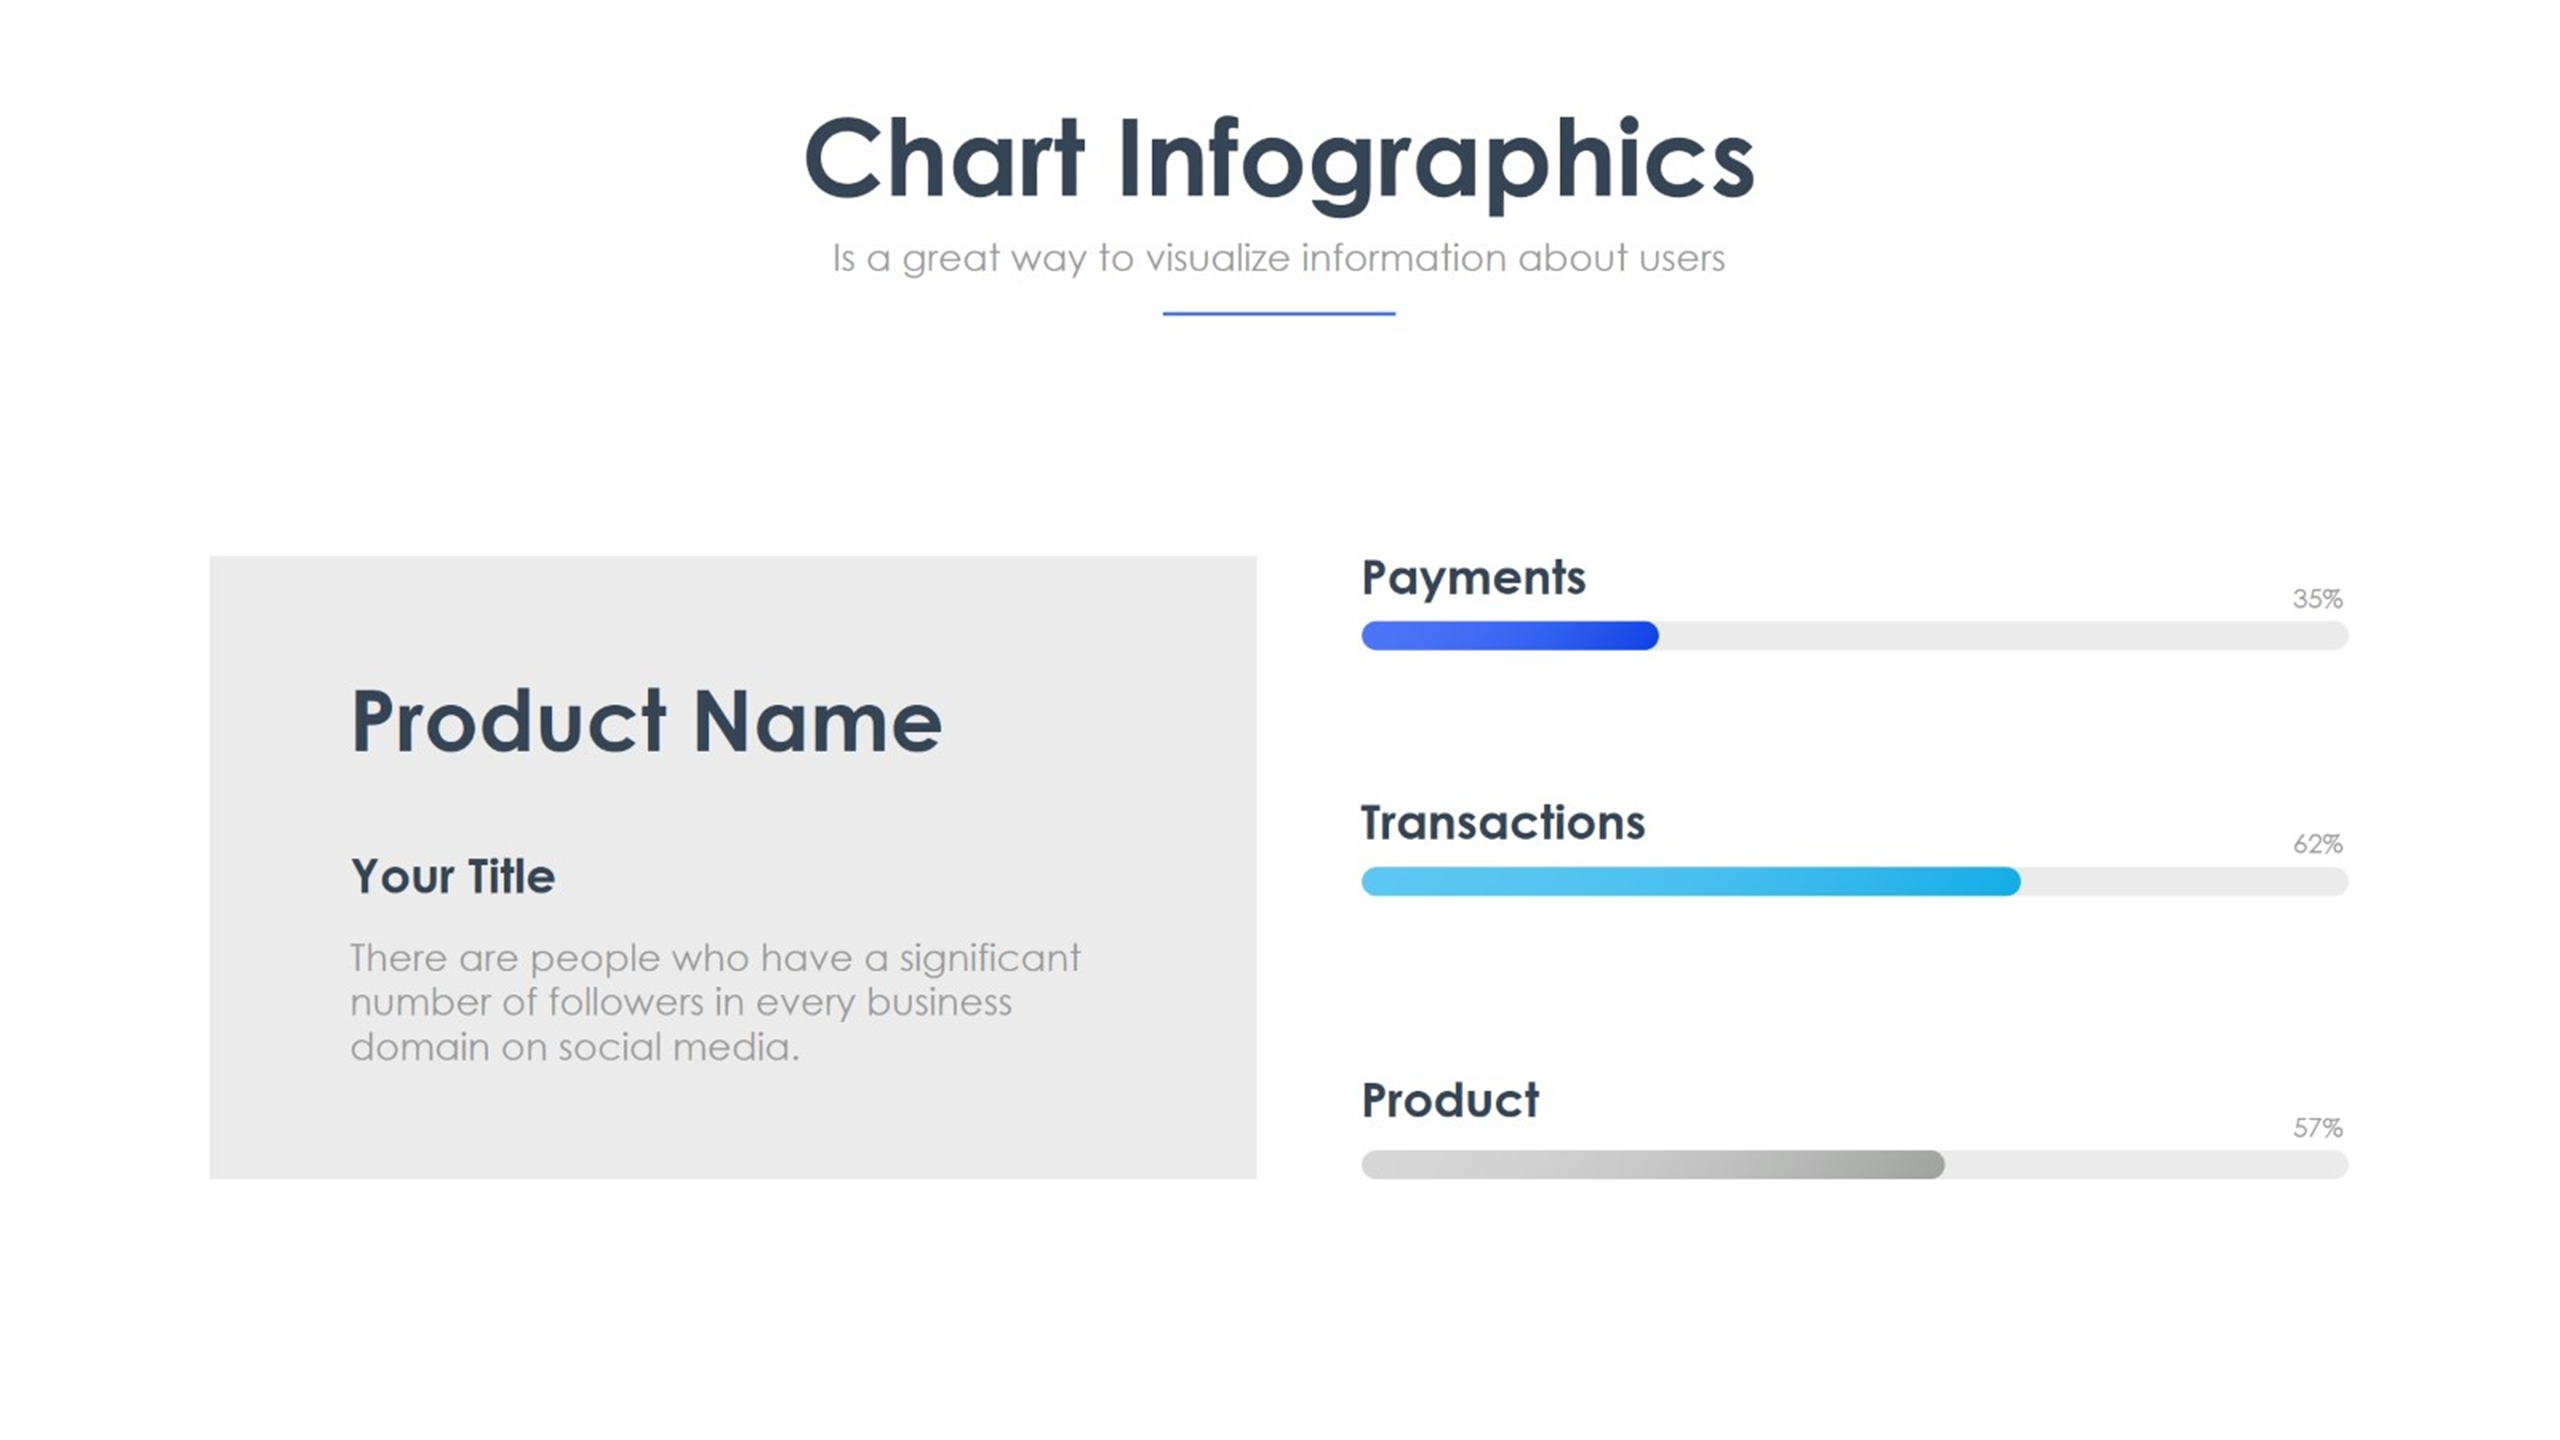This screenshot has width=2560, height=1440.
Task: Click the 35% value label
Action: click(2317, 599)
